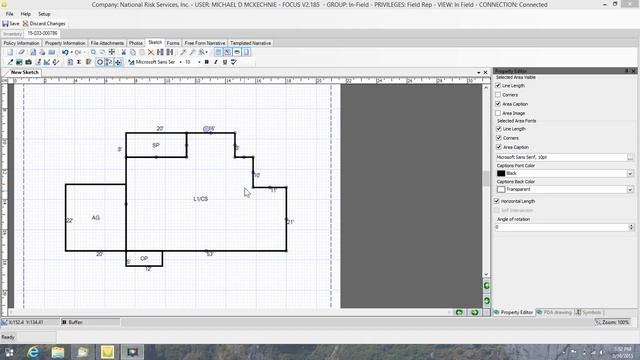Viewport: 640px width, 360px height.
Task: Select the Pencil draw tool
Action: [x=10, y=62]
